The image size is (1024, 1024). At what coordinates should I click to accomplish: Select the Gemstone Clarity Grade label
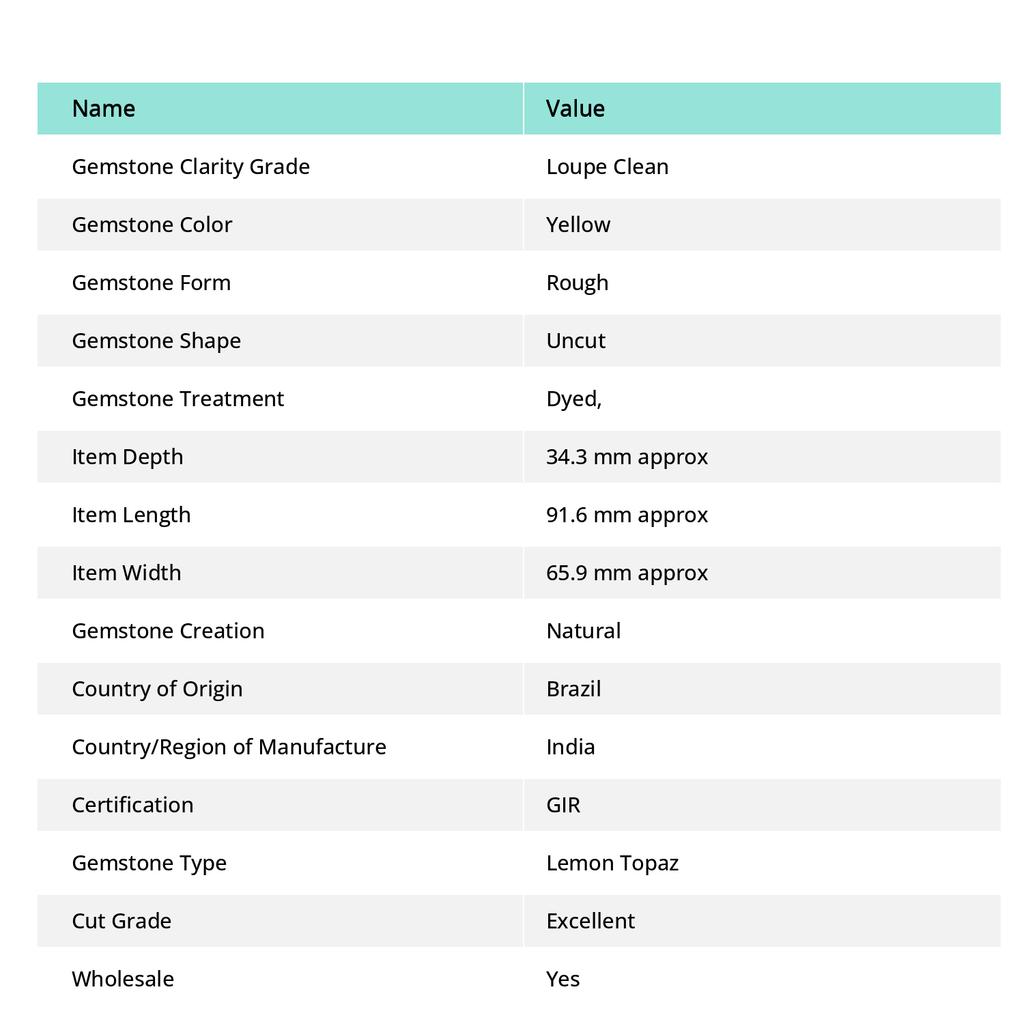pyautogui.click(x=191, y=167)
